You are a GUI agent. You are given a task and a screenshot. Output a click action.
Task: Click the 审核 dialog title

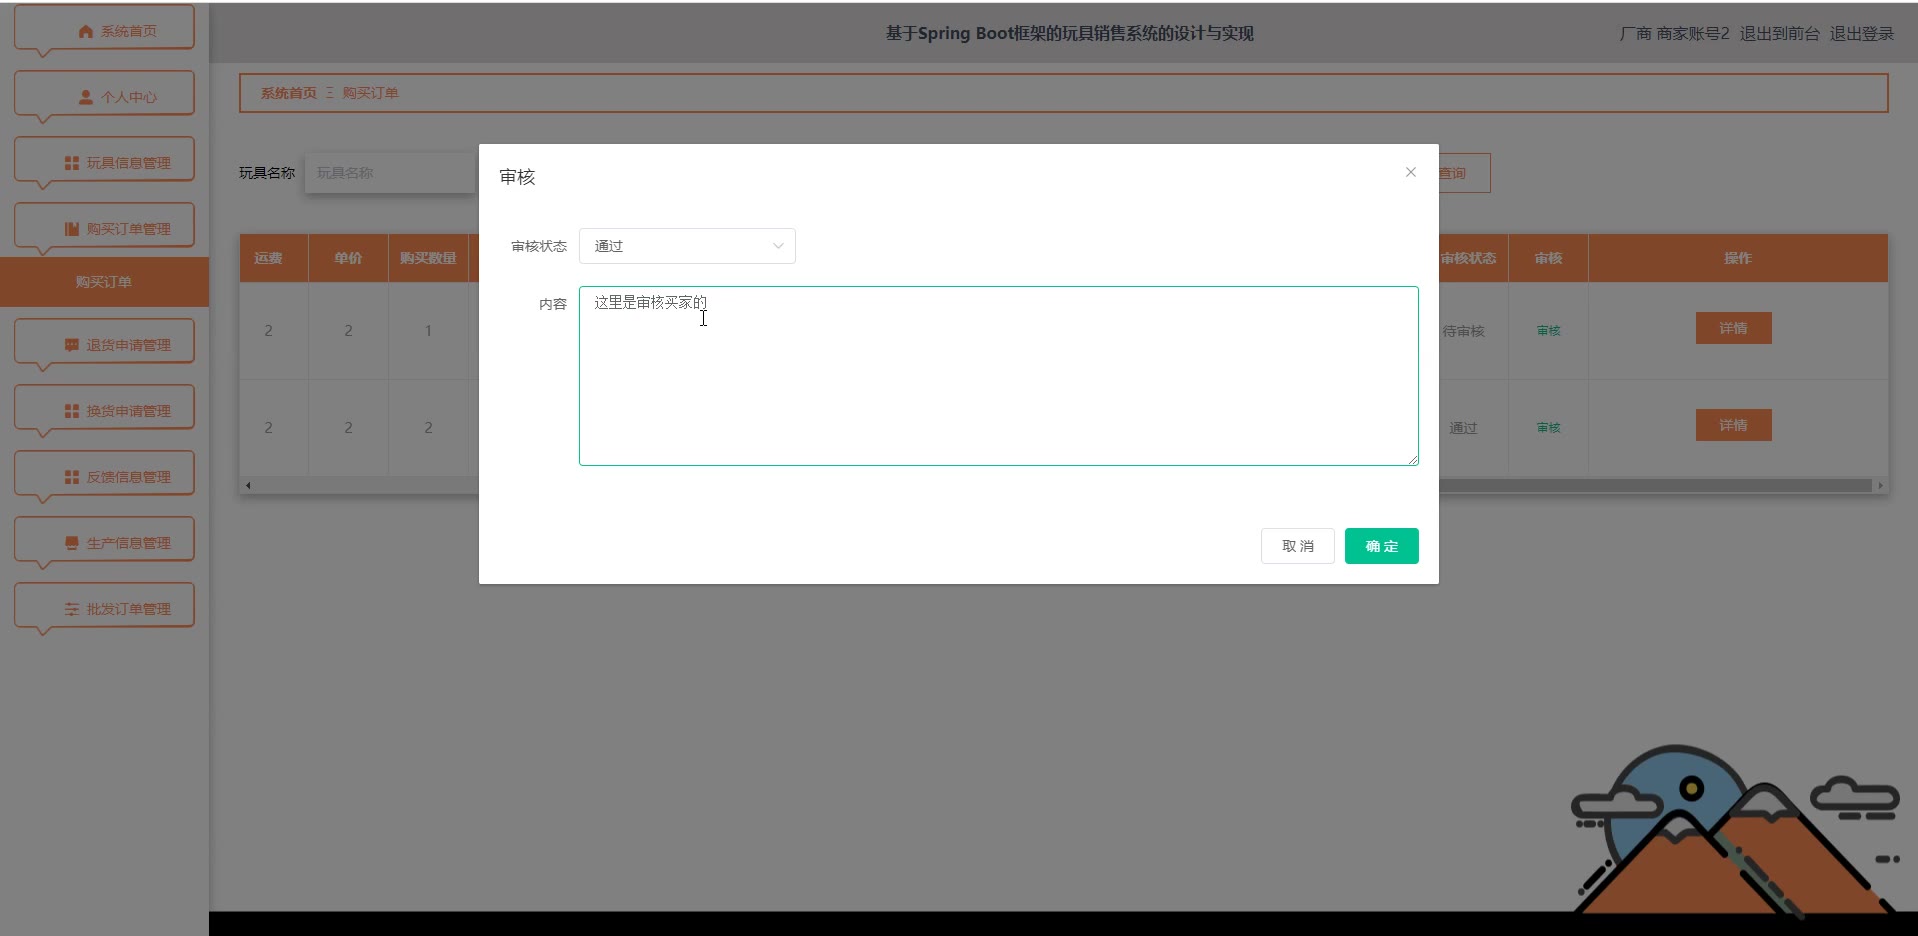point(517,177)
